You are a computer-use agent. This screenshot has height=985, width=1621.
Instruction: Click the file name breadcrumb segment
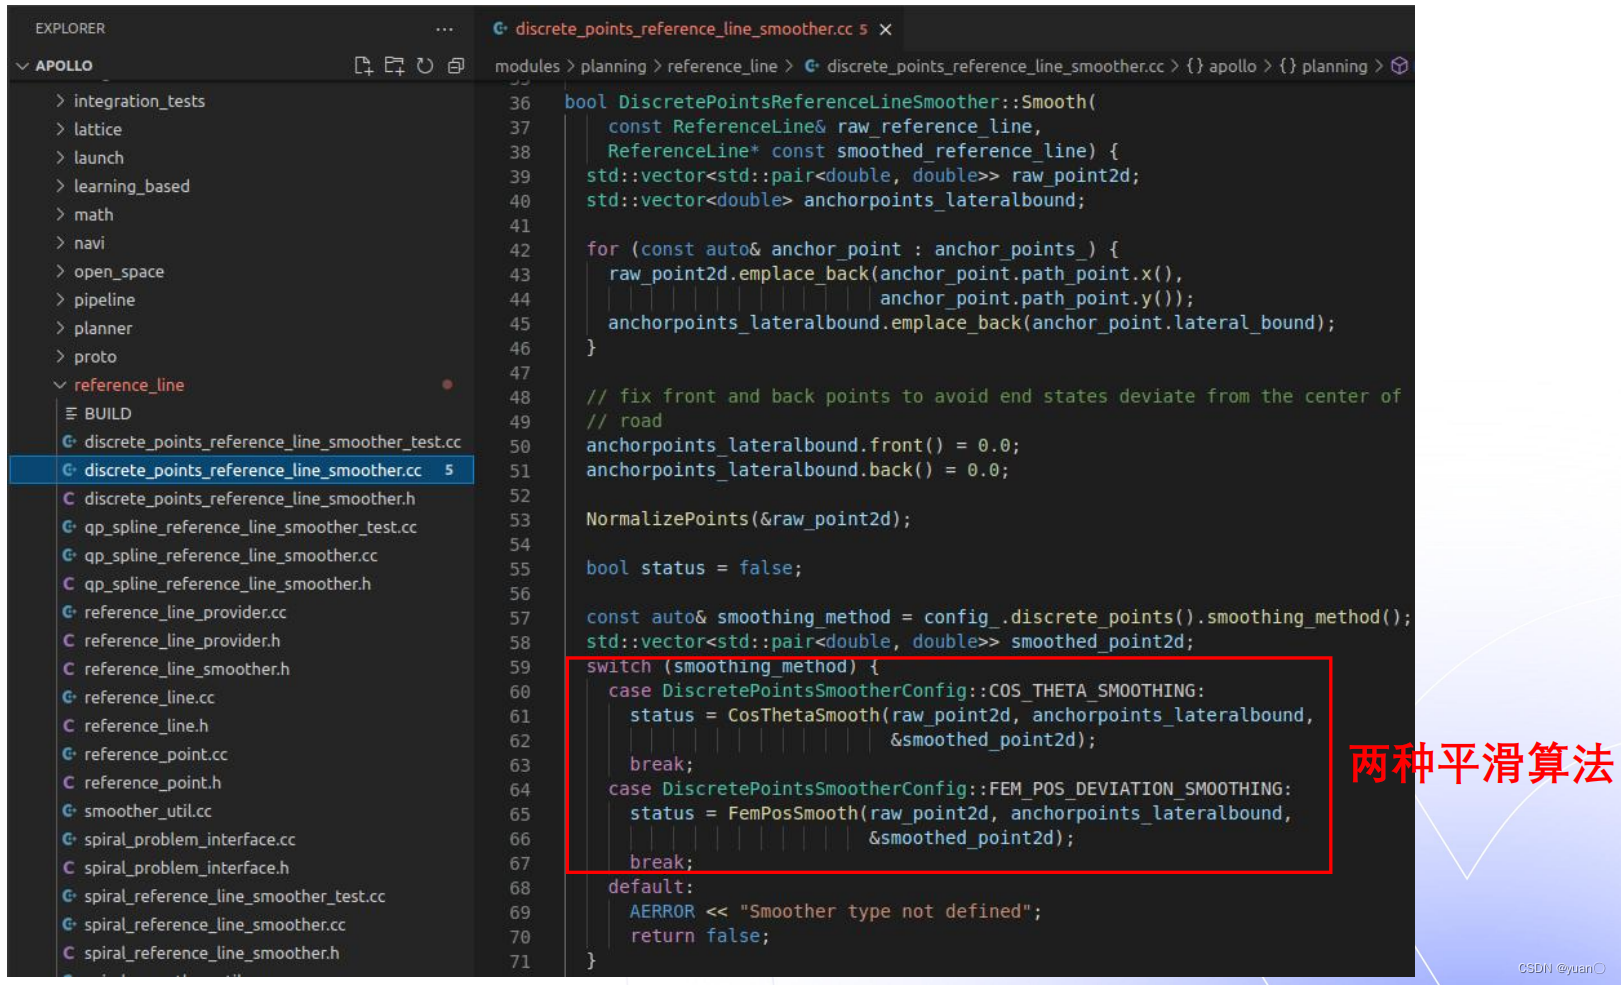[995, 66]
